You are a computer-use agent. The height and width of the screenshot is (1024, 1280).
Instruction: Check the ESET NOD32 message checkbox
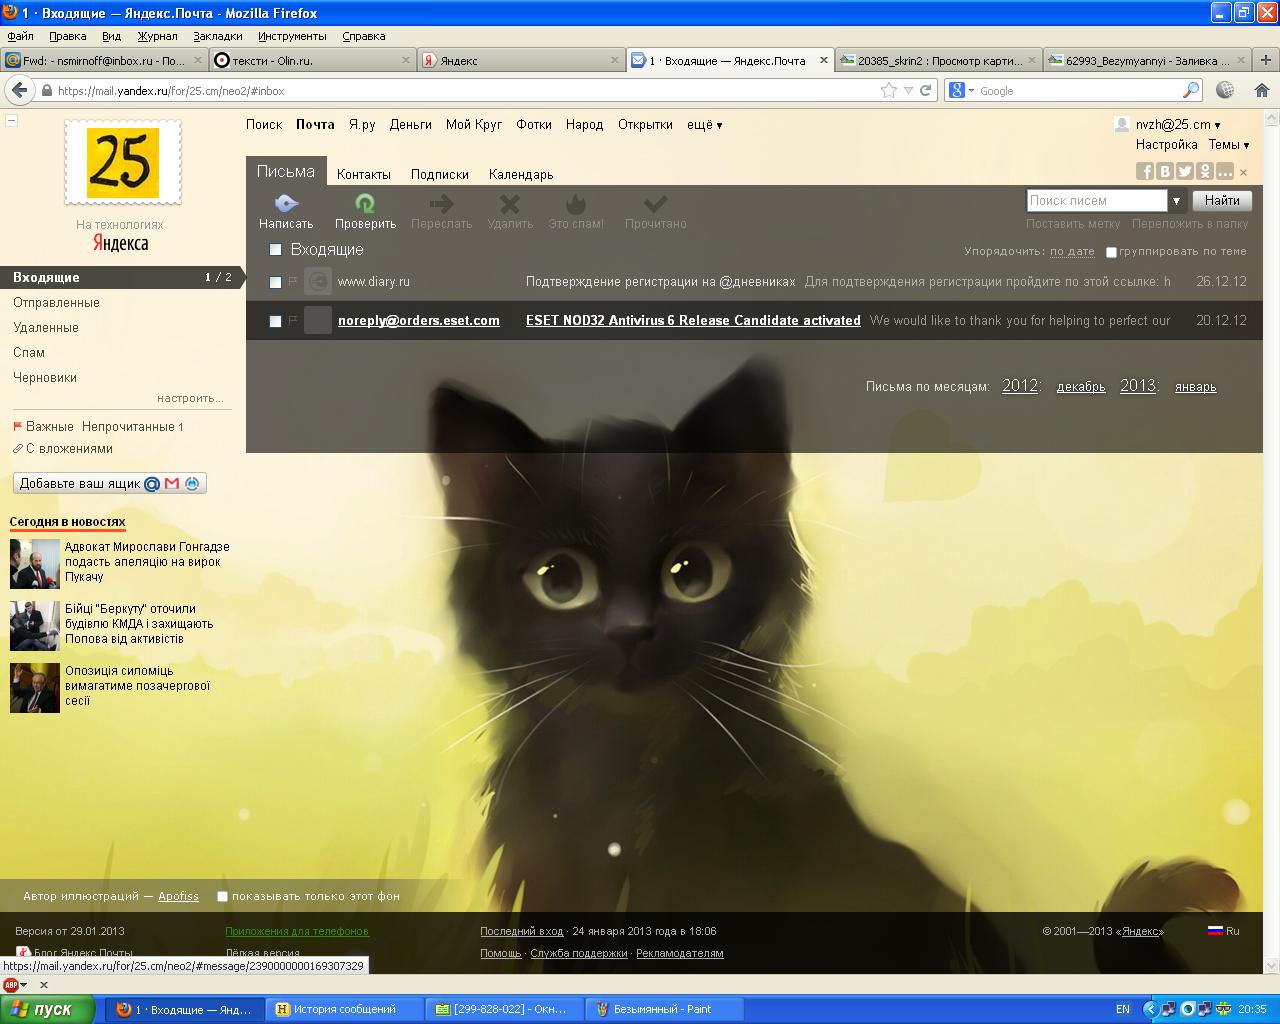[275, 321]
